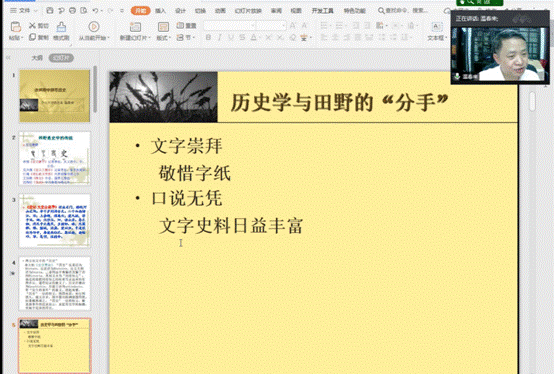Viewport: 554px width, 374px height.
Task: Start slideshow from current slide icon
Action: tap(94, 26)
